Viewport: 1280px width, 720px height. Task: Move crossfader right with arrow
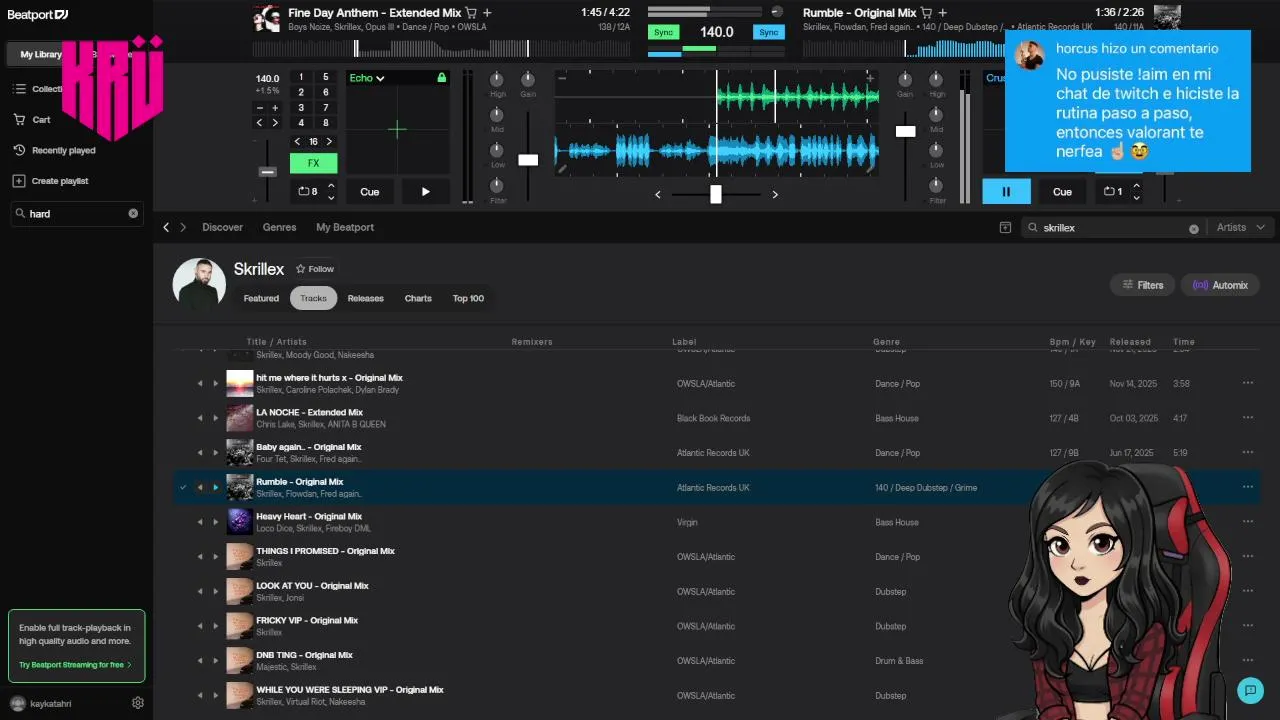pyautogui.click(x=775, y=195)
